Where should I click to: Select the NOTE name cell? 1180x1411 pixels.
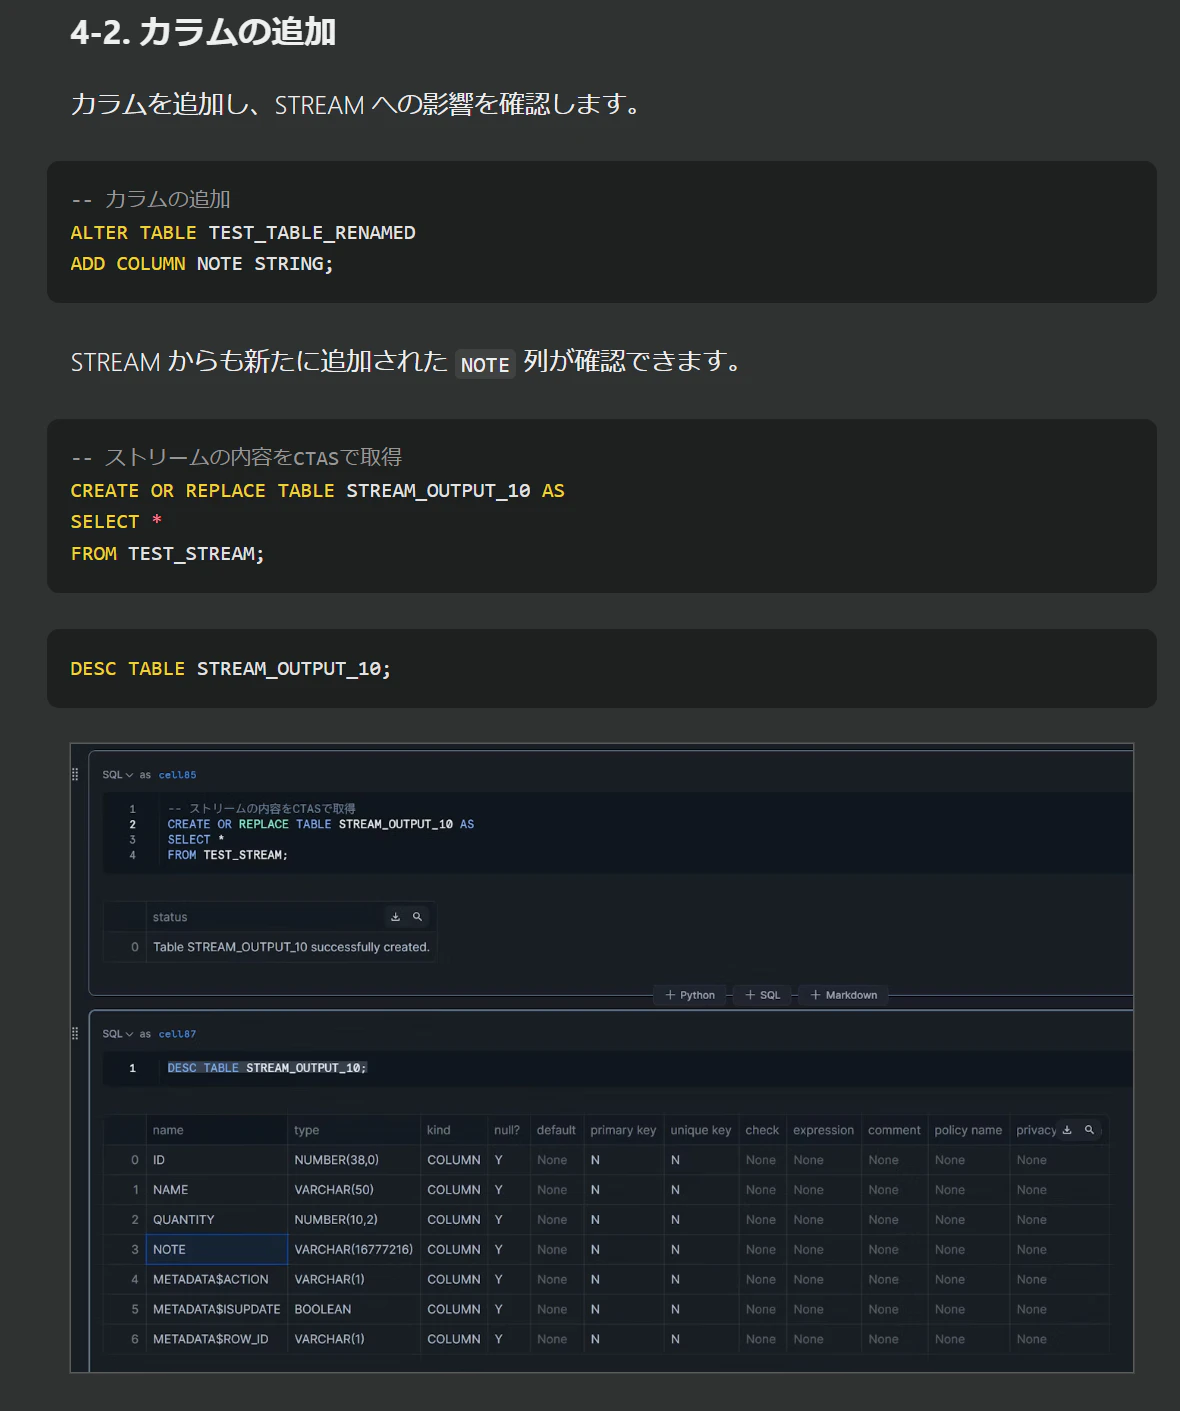click(x=217, y=1249)
